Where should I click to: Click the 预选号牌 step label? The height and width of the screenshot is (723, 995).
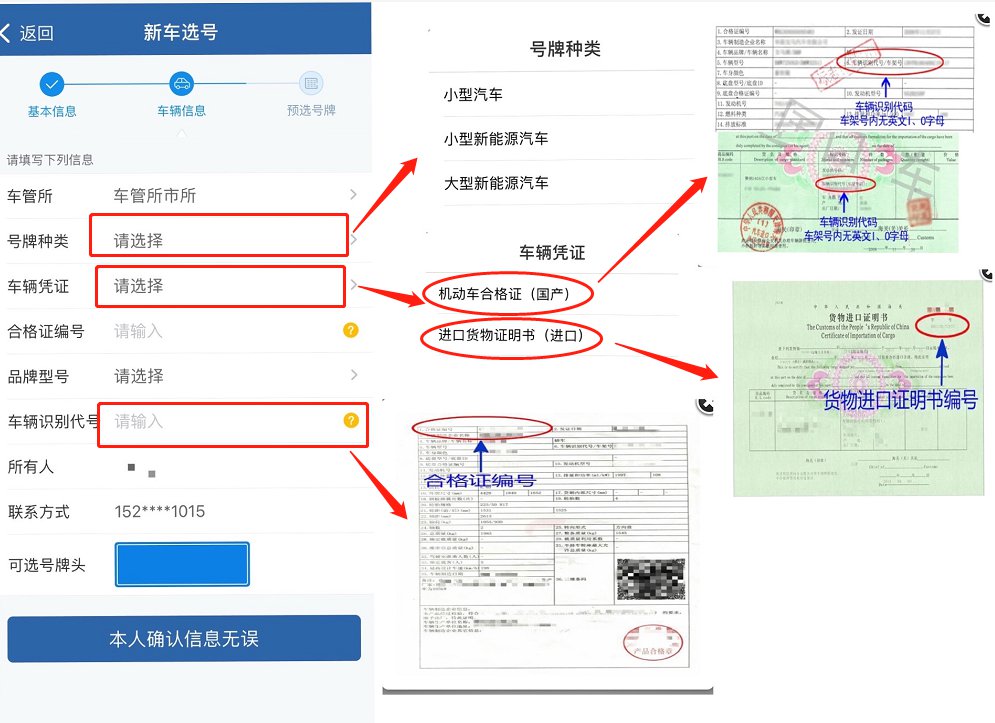311,110
